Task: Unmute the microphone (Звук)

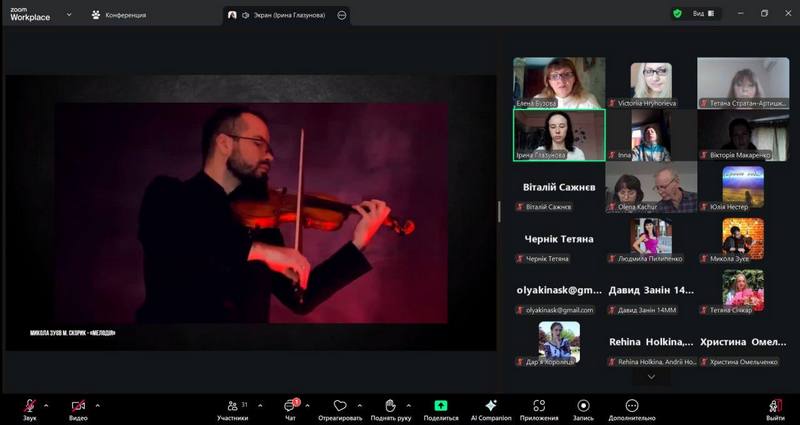Action: click(30, 407)
